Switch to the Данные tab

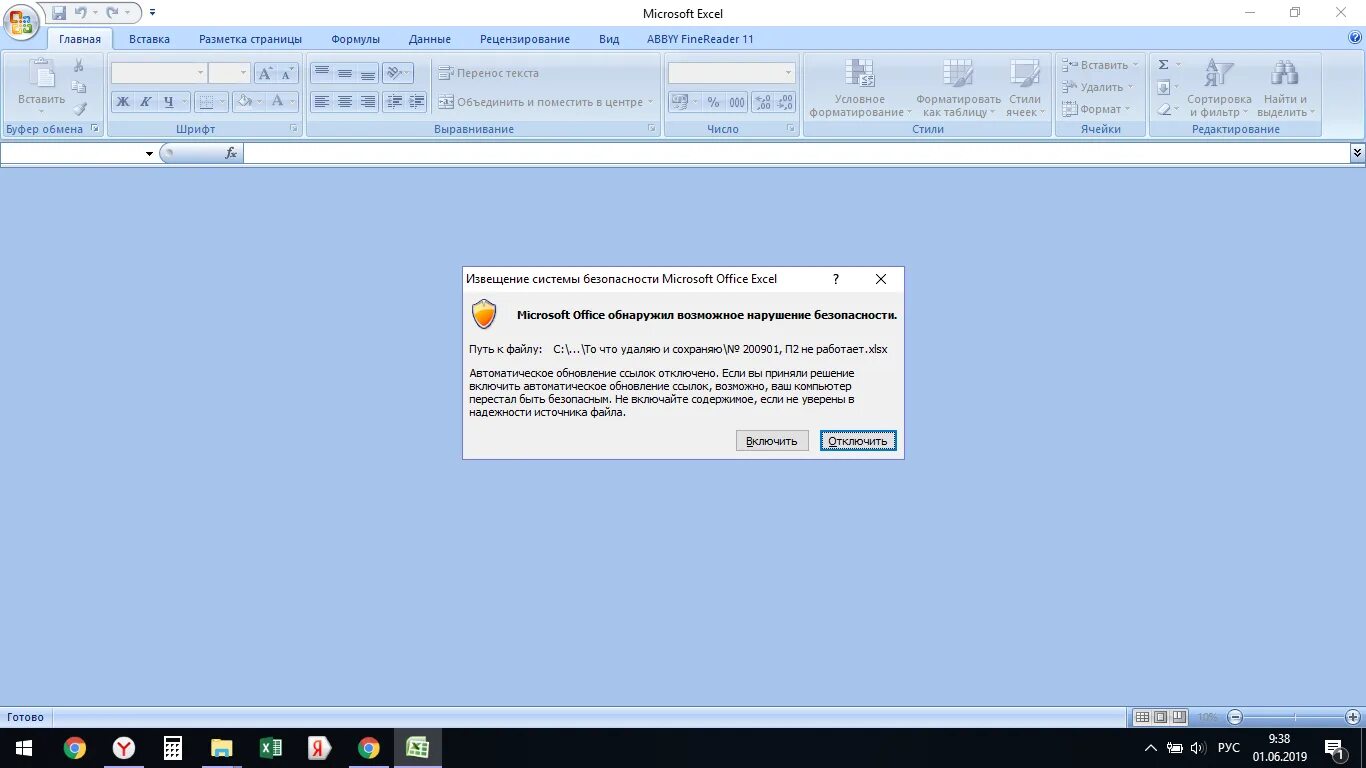click(429, 39)
